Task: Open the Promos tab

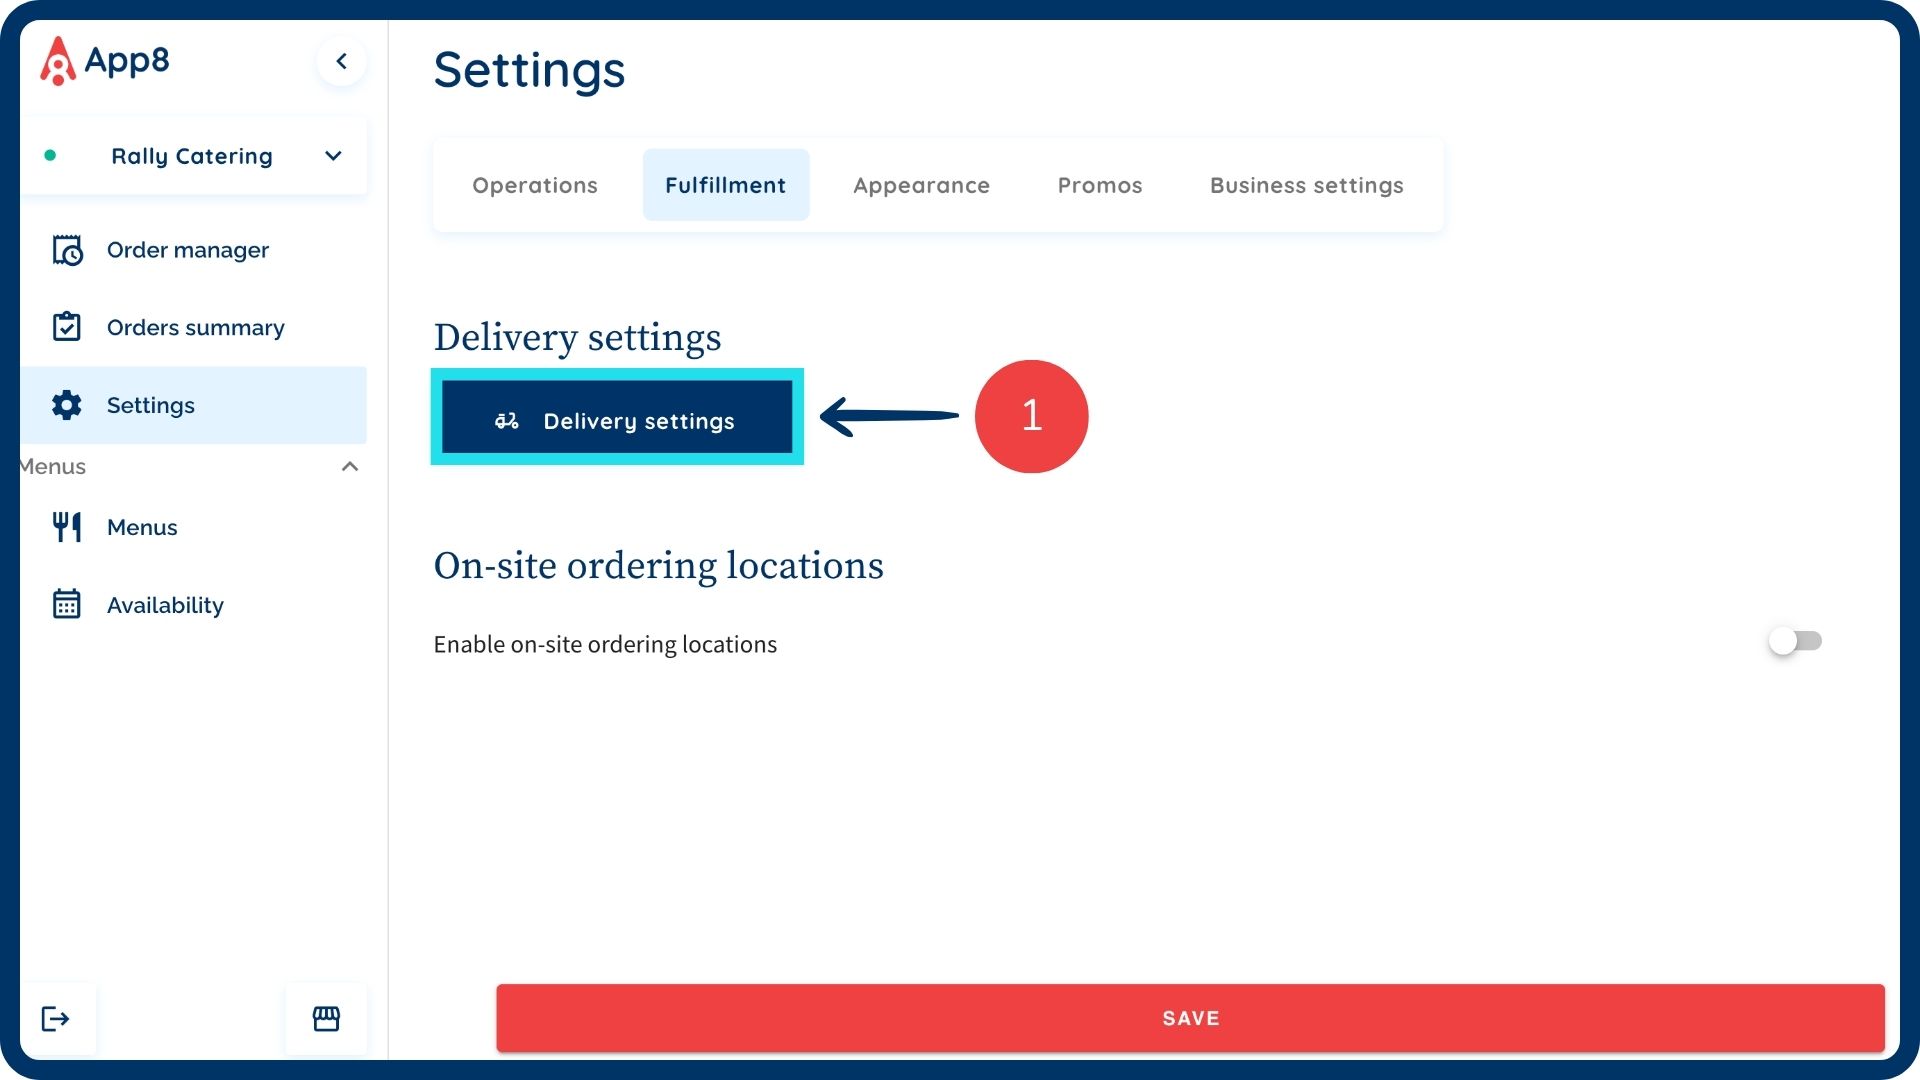Action: 1100,185
